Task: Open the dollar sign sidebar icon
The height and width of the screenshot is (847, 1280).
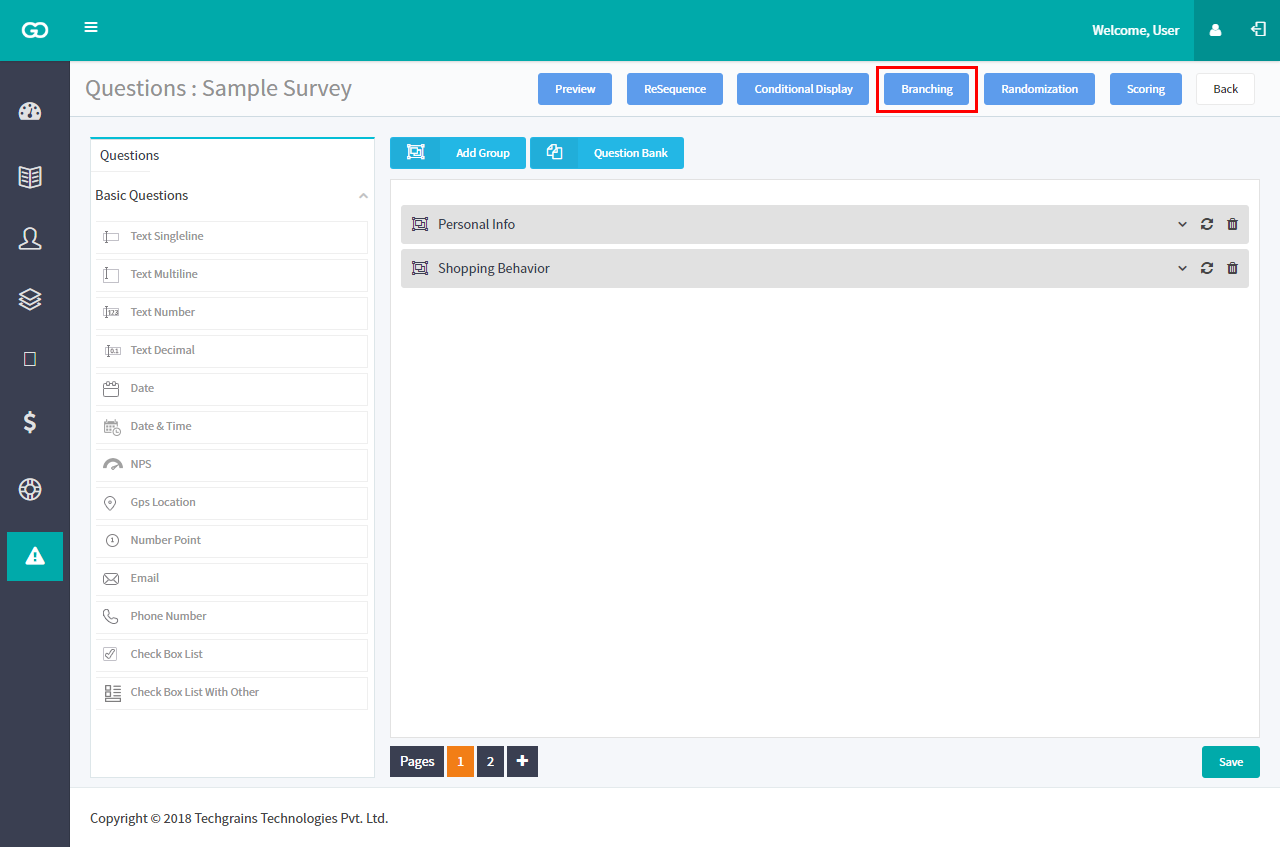Action: click(30, 422)
